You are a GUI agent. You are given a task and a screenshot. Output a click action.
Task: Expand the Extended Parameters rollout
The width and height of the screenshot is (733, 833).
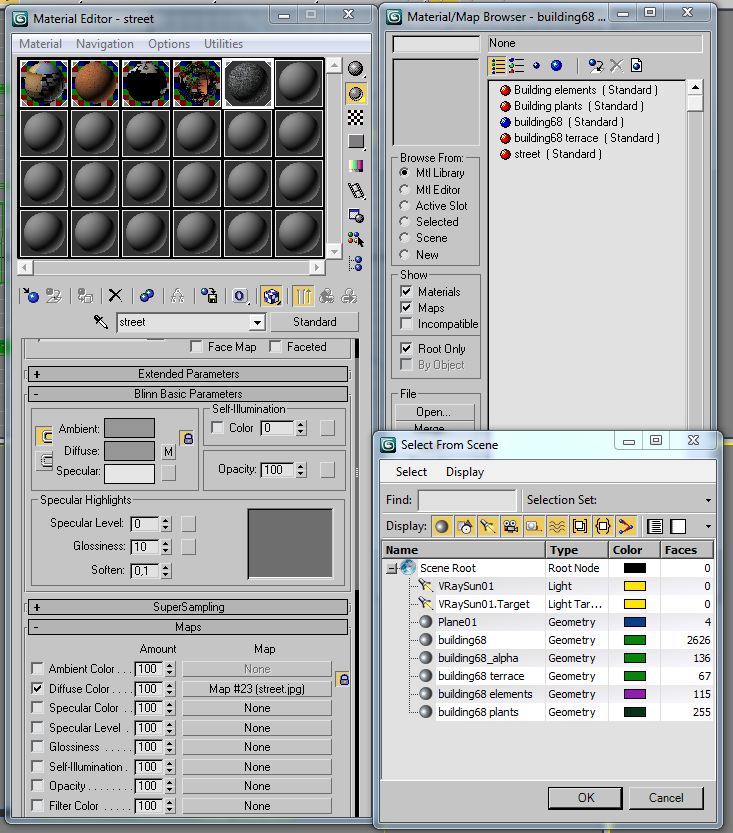pos(188,374)
